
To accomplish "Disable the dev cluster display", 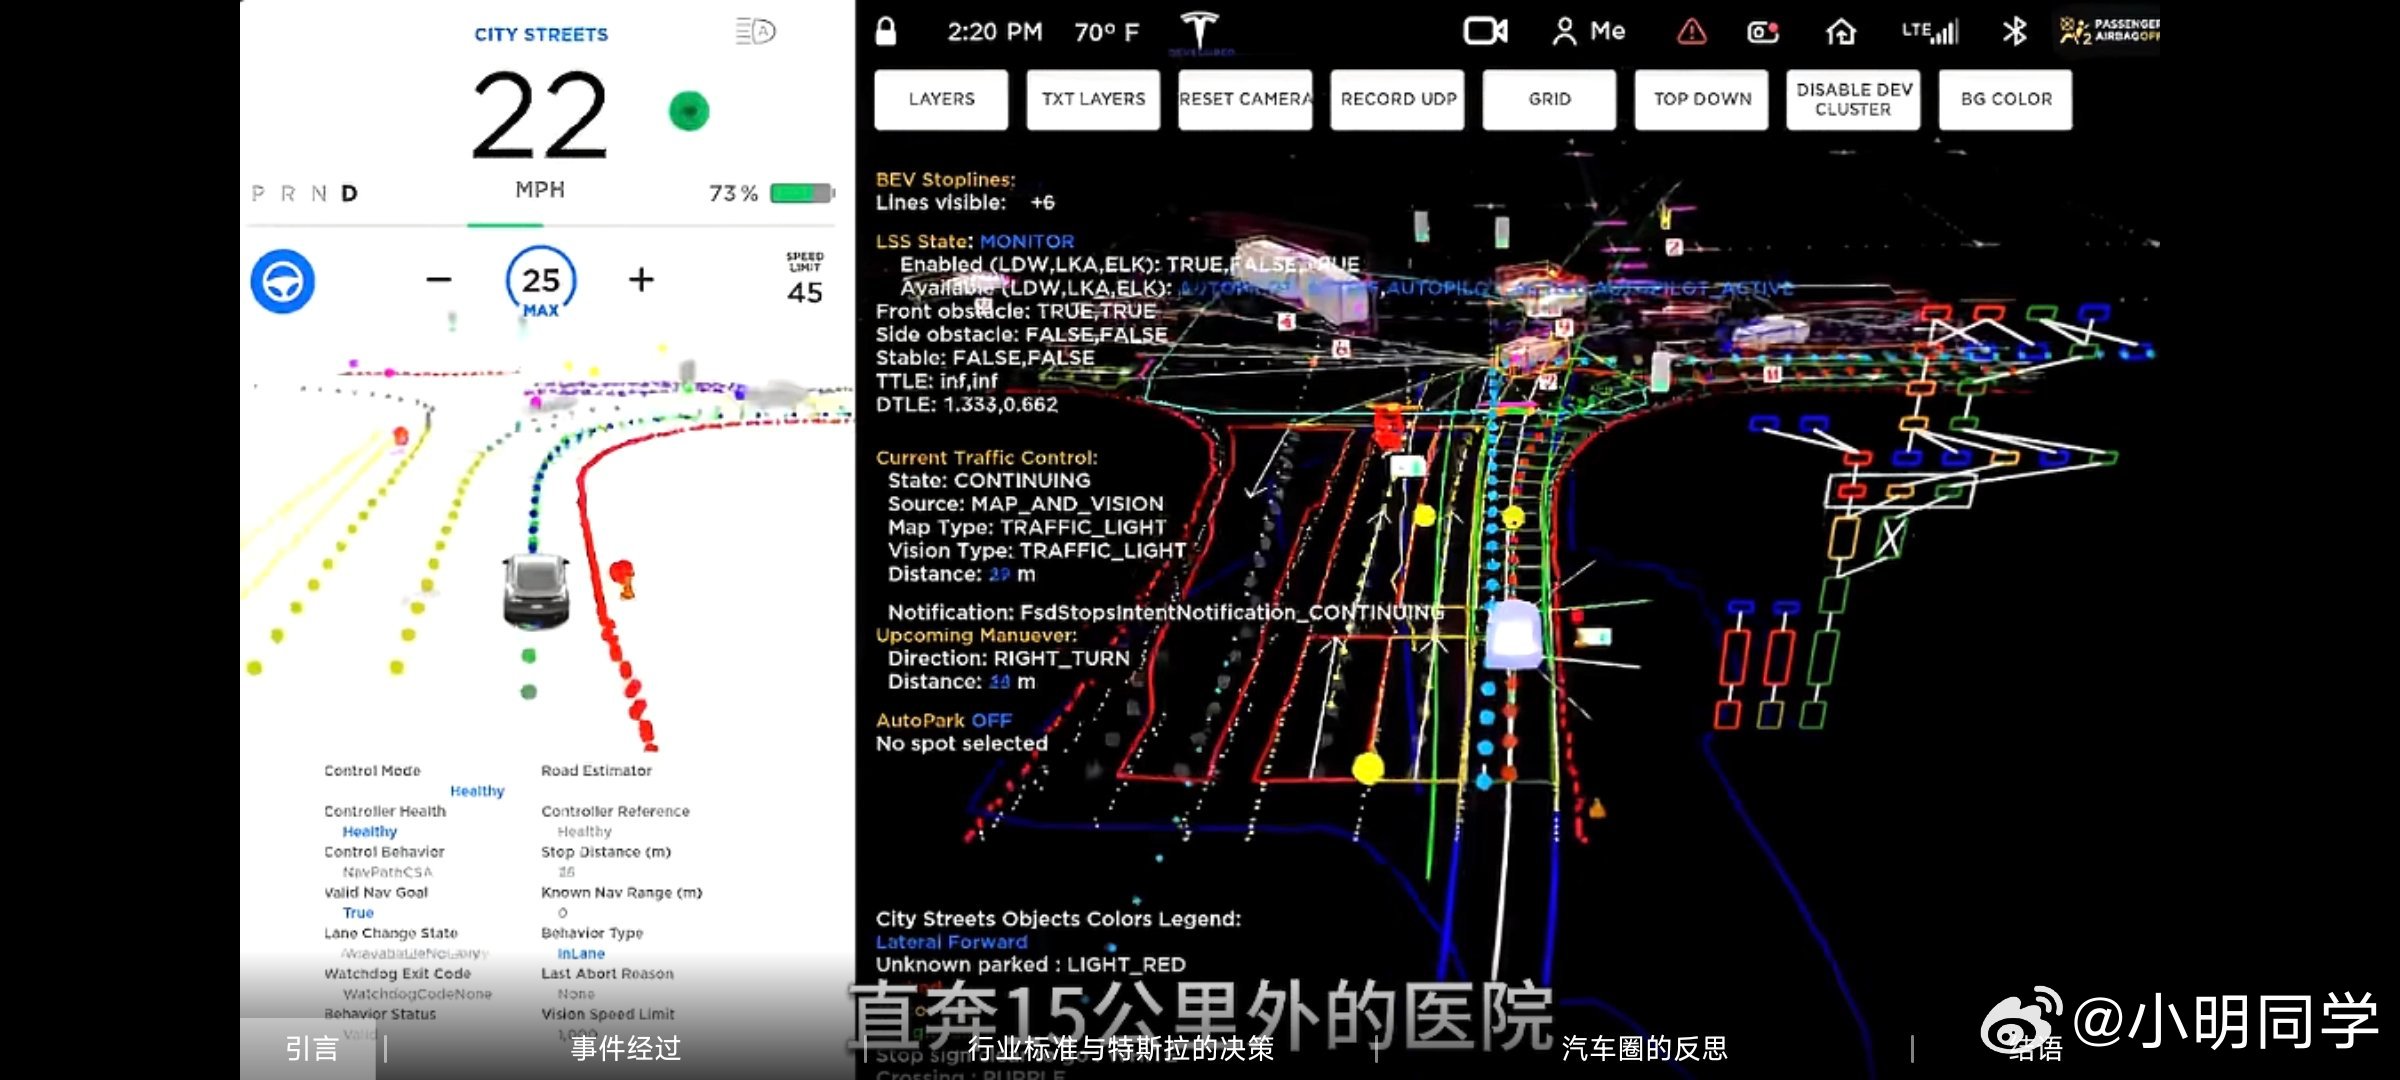I will [1853, 99].
